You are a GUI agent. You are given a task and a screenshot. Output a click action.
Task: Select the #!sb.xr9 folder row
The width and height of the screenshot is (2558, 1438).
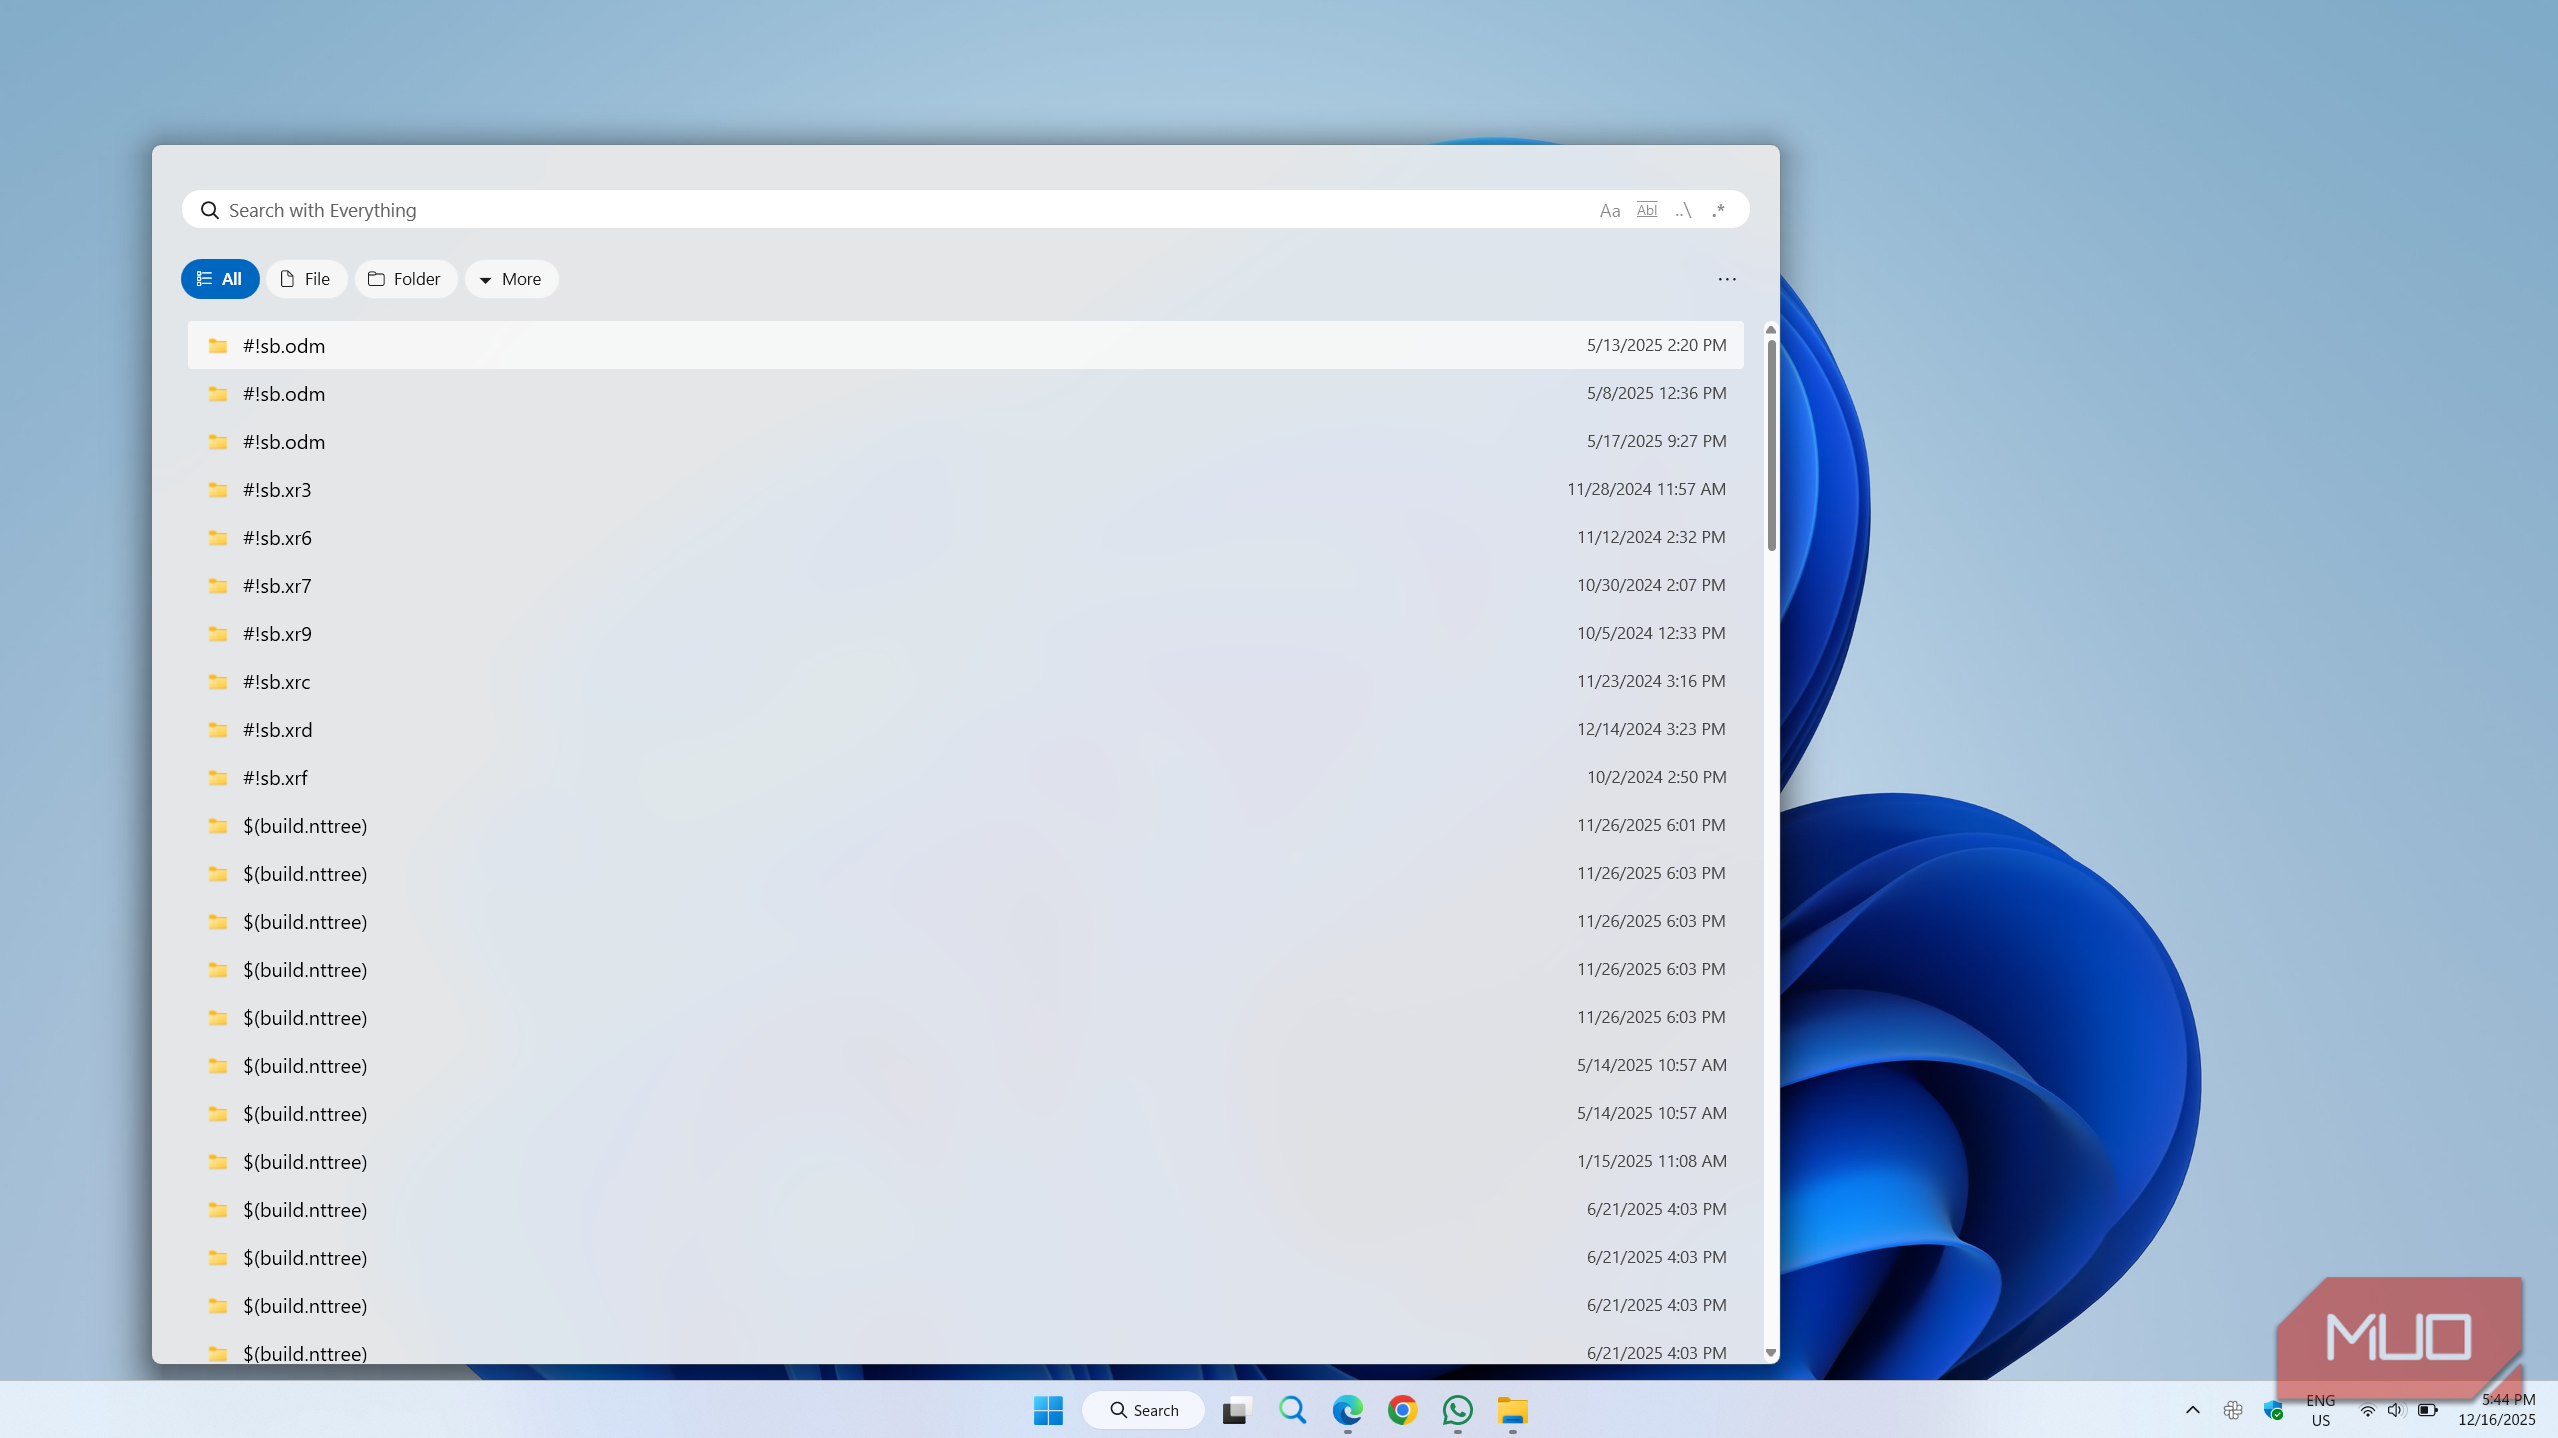pos(965,633)
